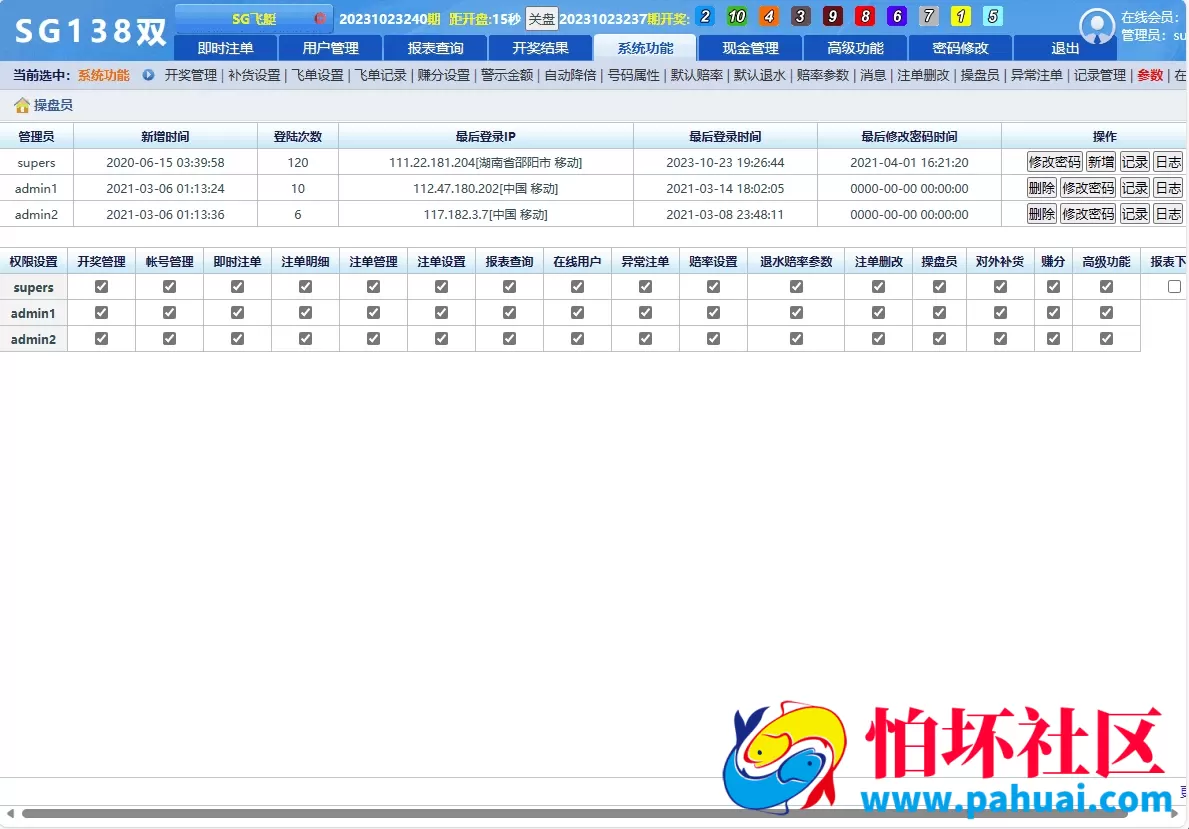Click the red dot icon on SG飞艇 tab
The width and height of the screenshot is (1189, 829).
pos(320,18)
